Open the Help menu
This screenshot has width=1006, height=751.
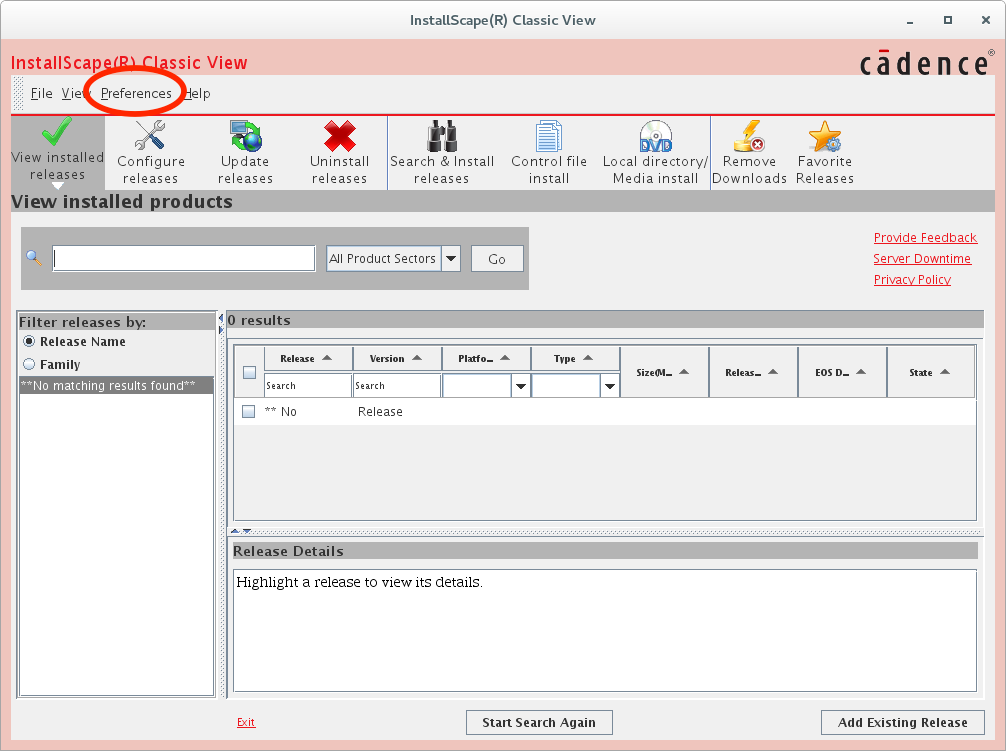pyautogui.click(x=198, y=94)
